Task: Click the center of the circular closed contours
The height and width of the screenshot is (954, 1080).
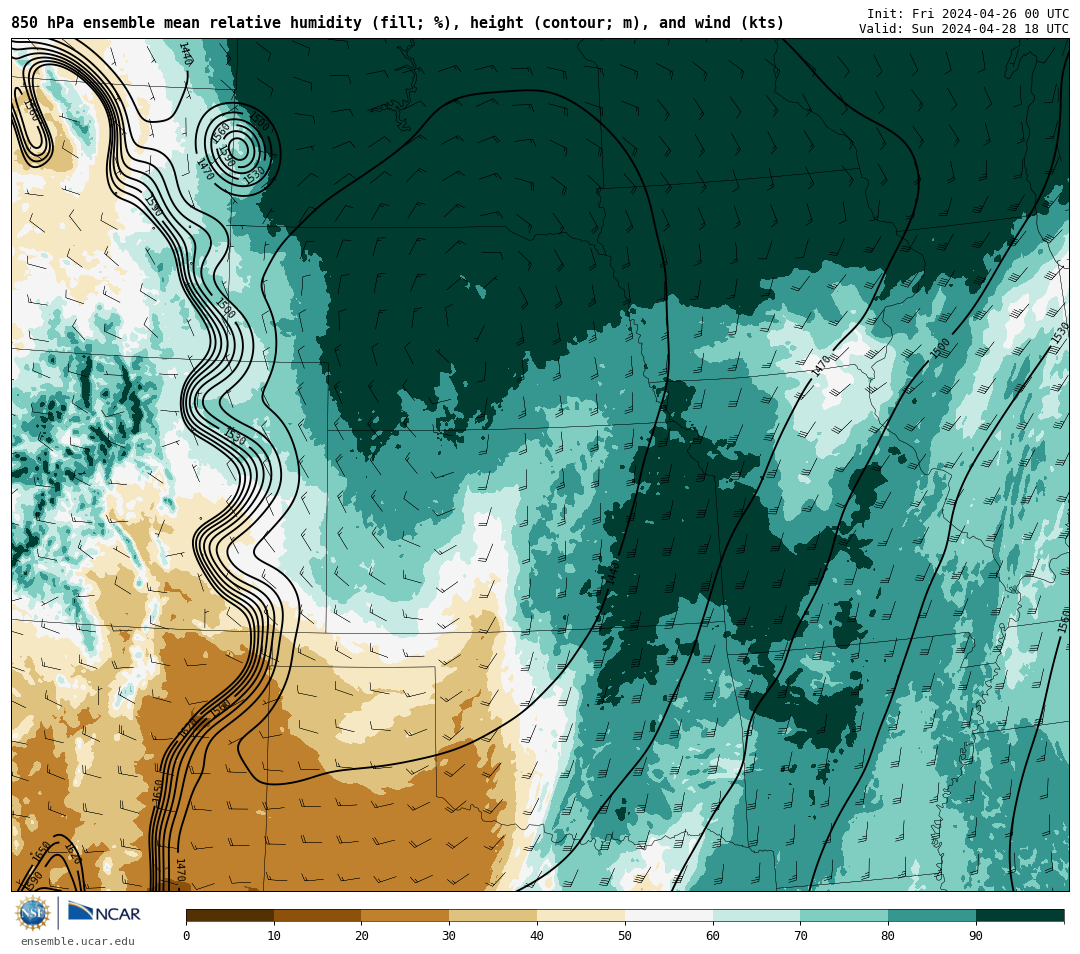Action: (238, 149)
